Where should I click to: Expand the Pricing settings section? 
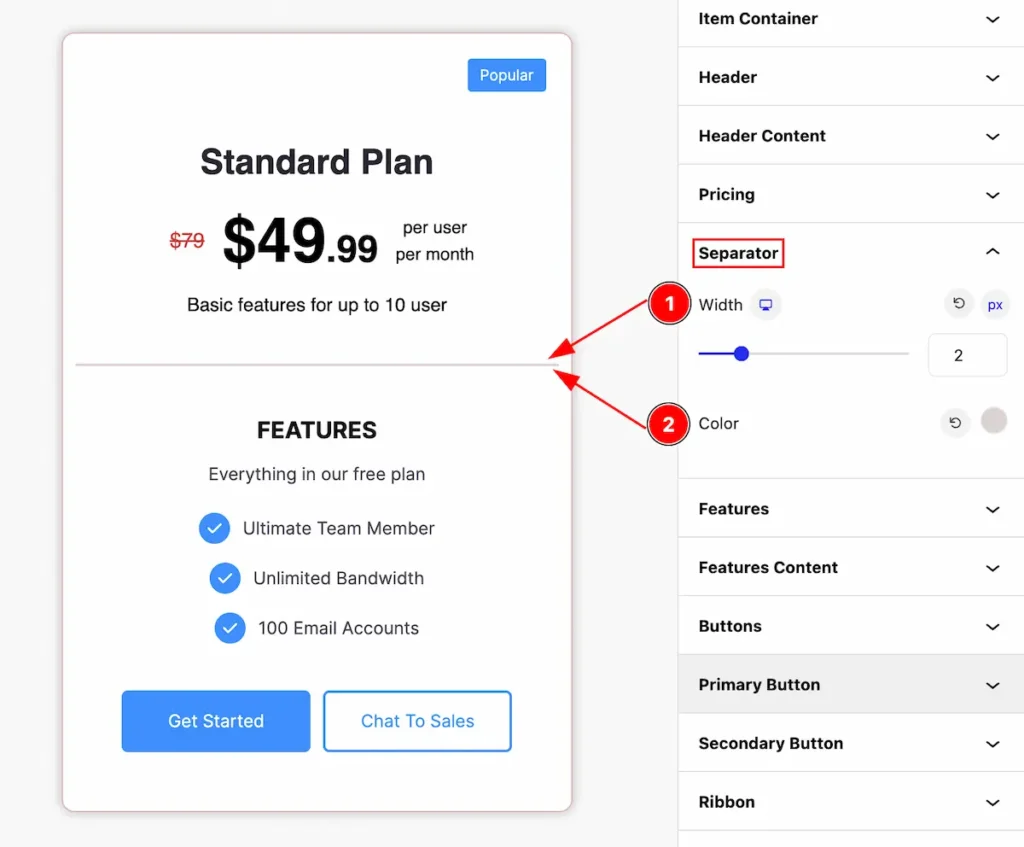coord(851,194)
